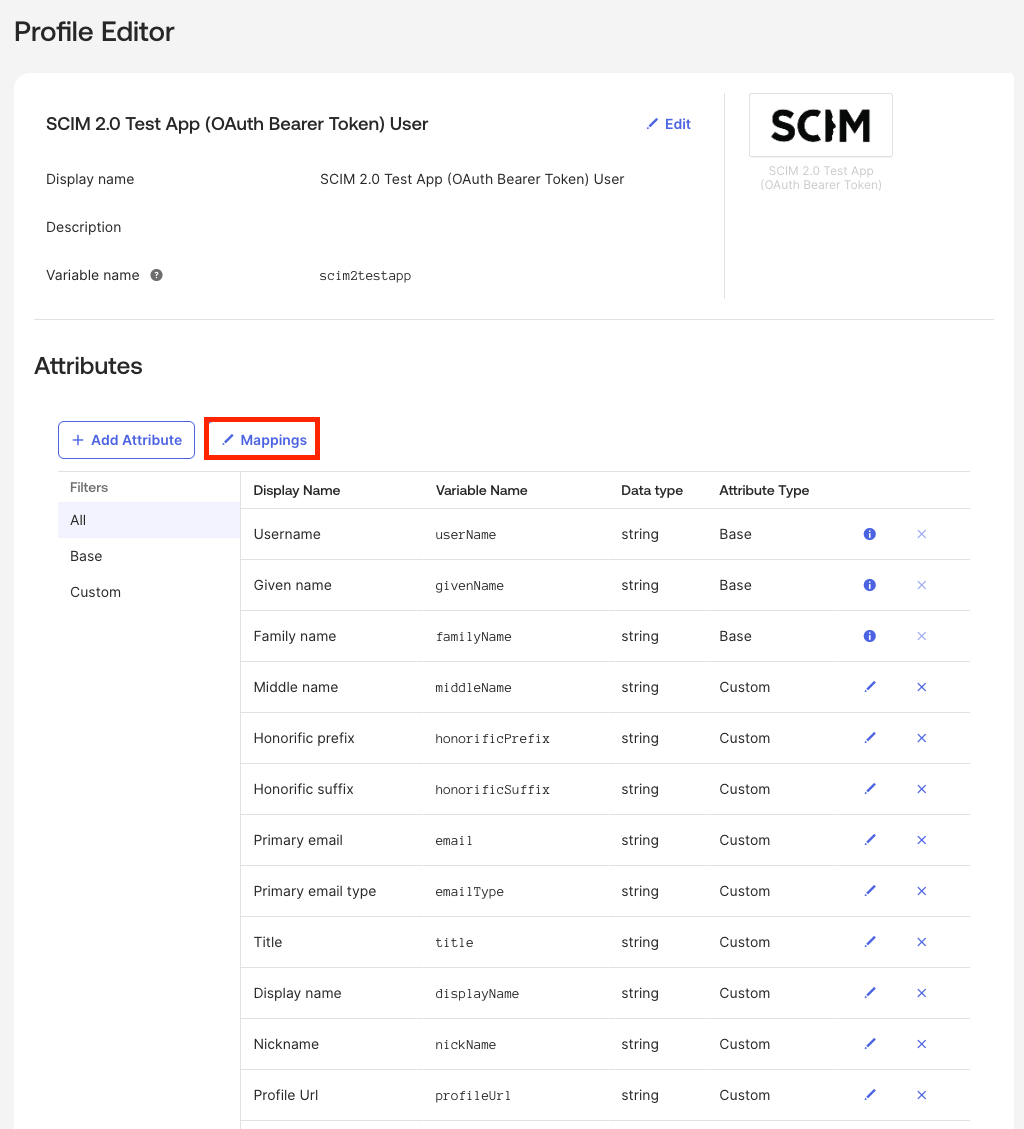This screenshot has height=1129, width=1024.
Task: Delete the Nickname attribute with X icon
Action: tap(922, 1044)
